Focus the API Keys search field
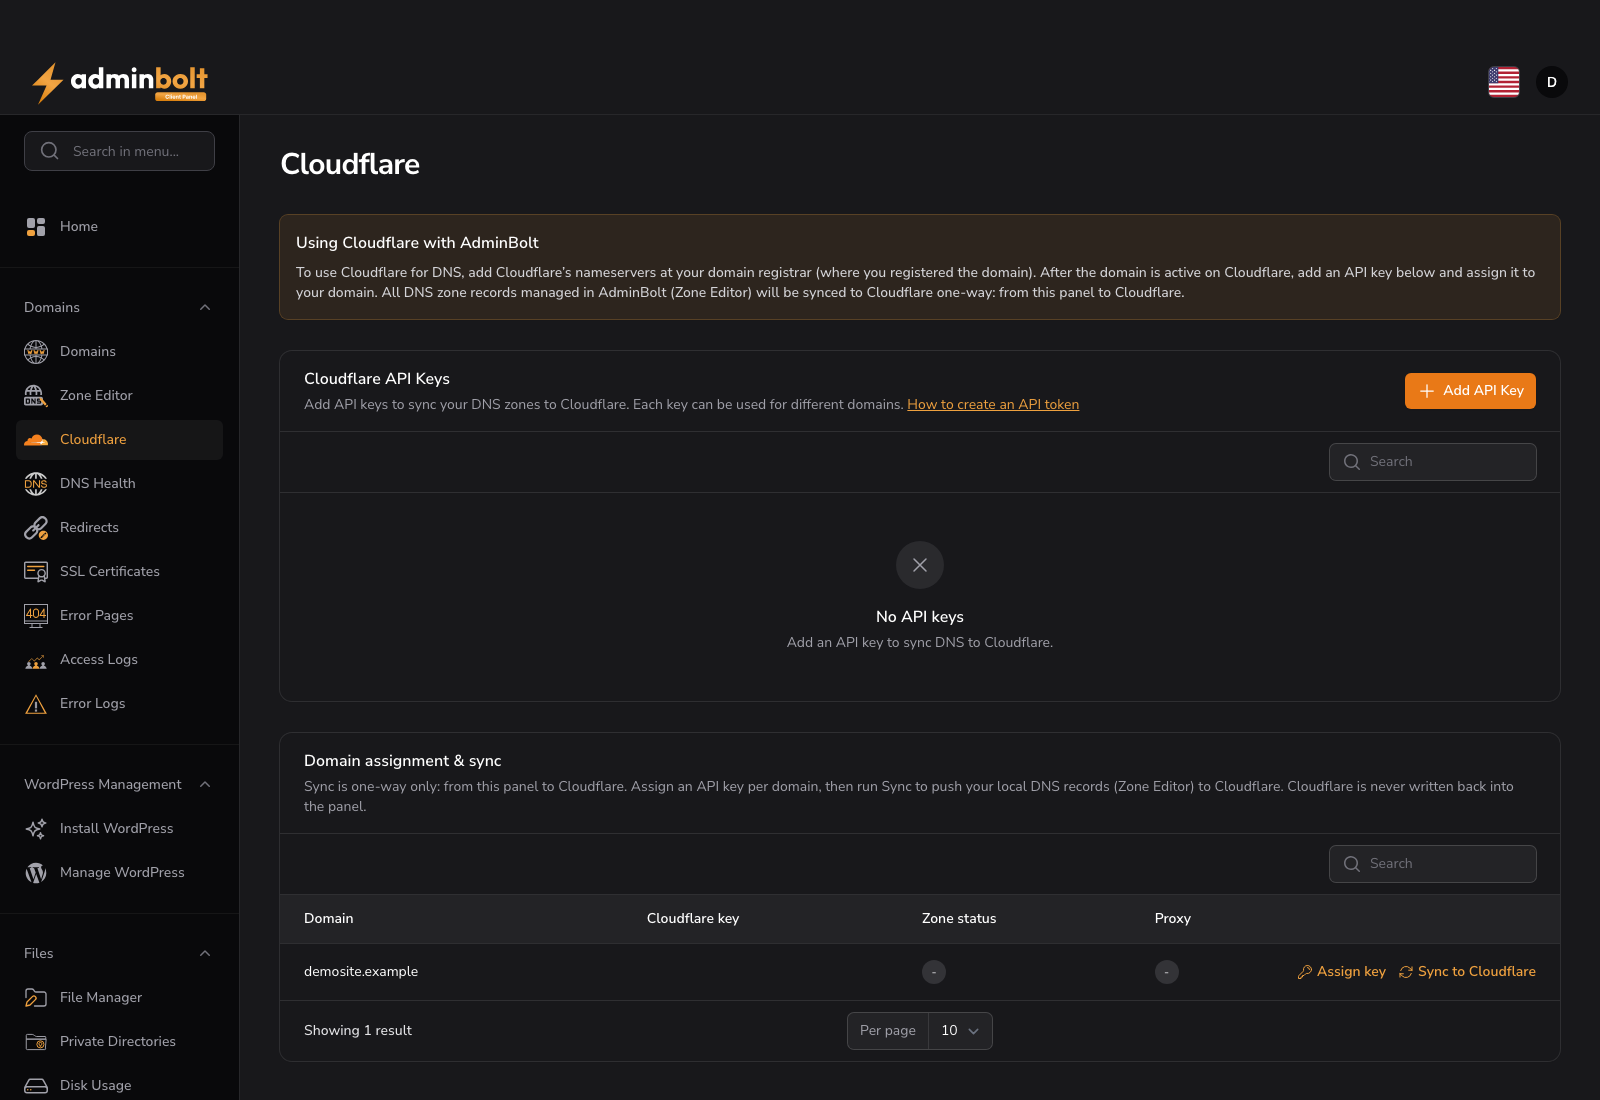Viewport: 1600px width, 1100px height. [x=1432, y=462]
